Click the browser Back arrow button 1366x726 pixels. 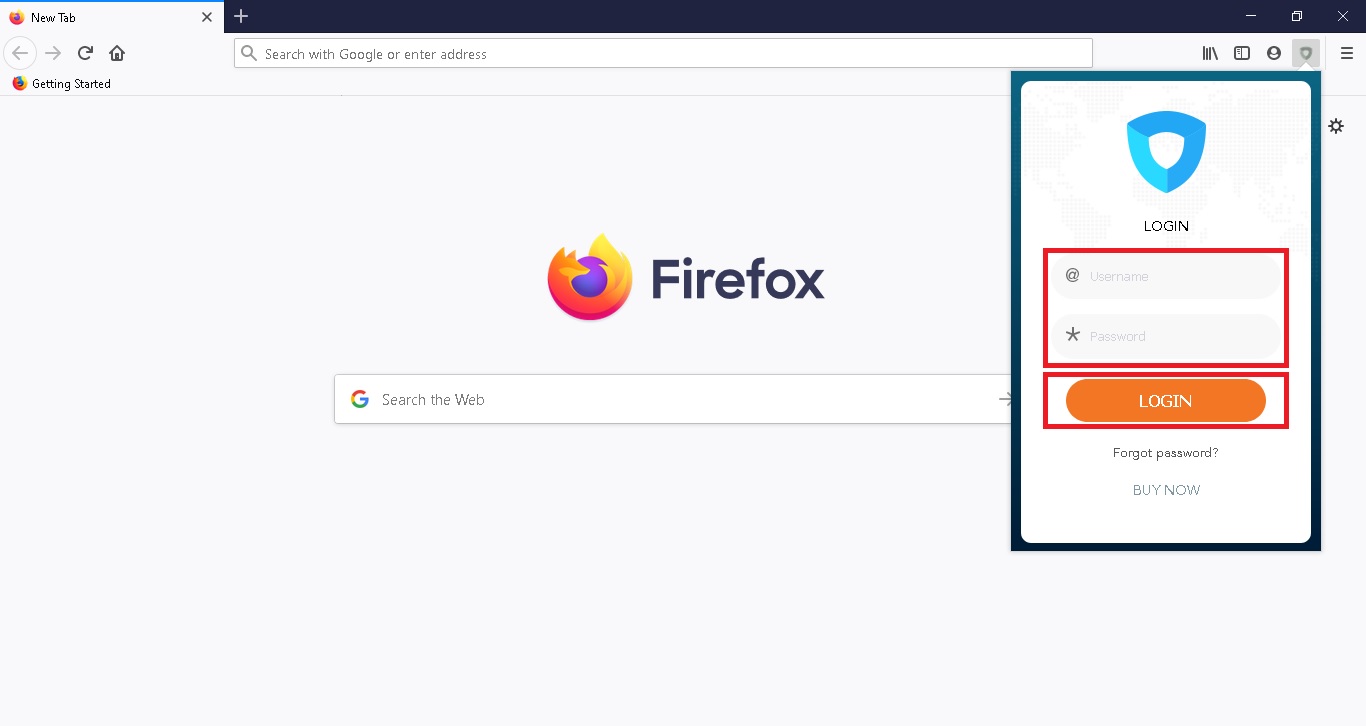pos(20,53)
